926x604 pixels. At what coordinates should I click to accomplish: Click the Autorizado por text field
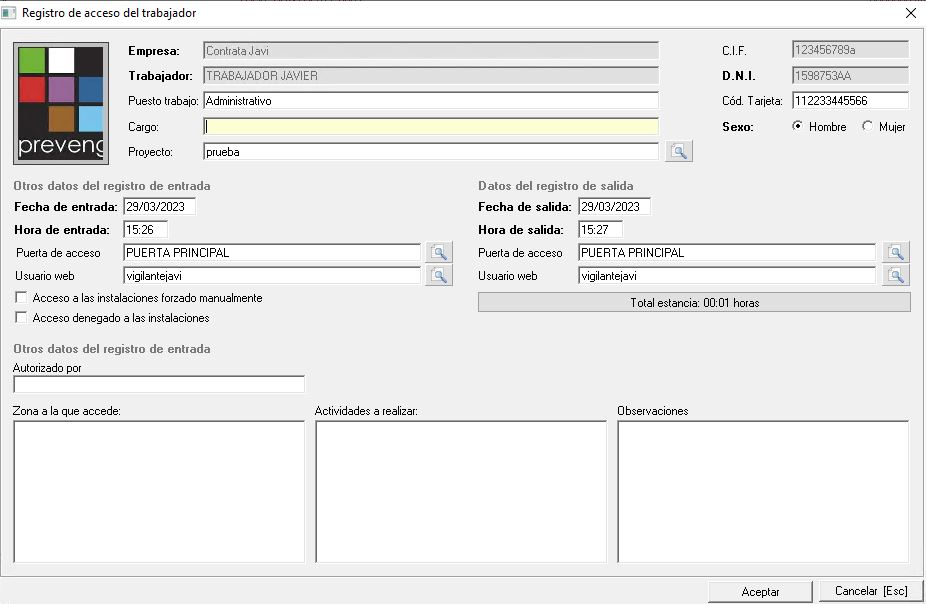(x=158, y=385)
